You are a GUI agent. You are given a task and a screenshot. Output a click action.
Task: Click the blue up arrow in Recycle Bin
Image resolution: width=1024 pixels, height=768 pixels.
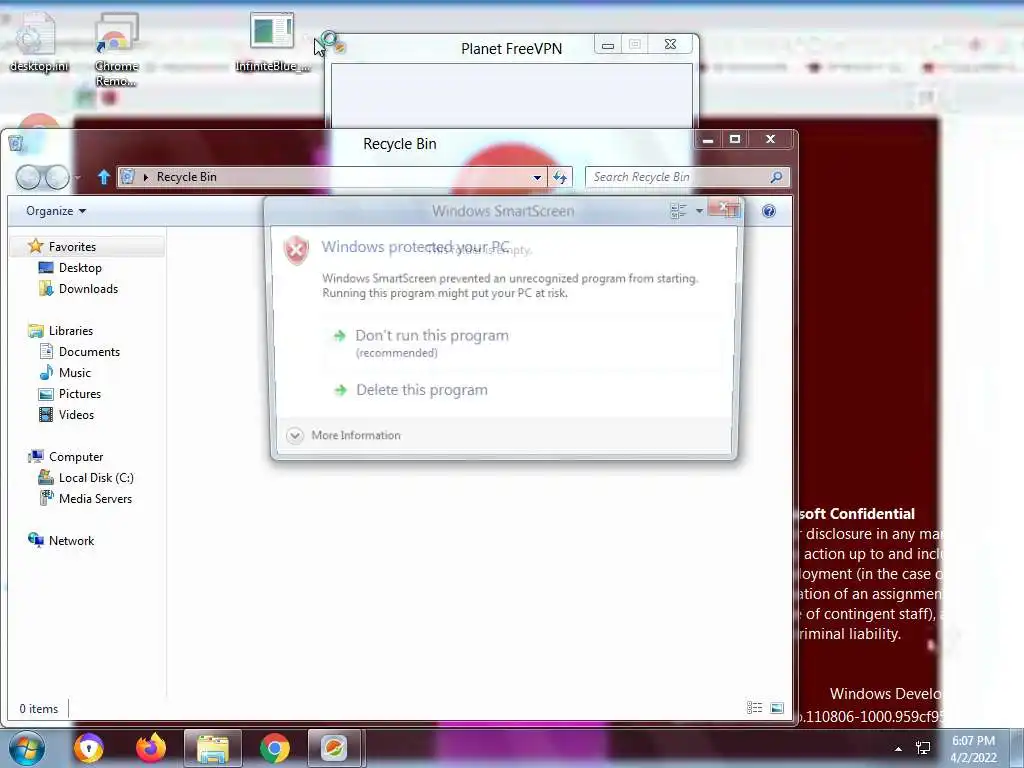(103, 177)
